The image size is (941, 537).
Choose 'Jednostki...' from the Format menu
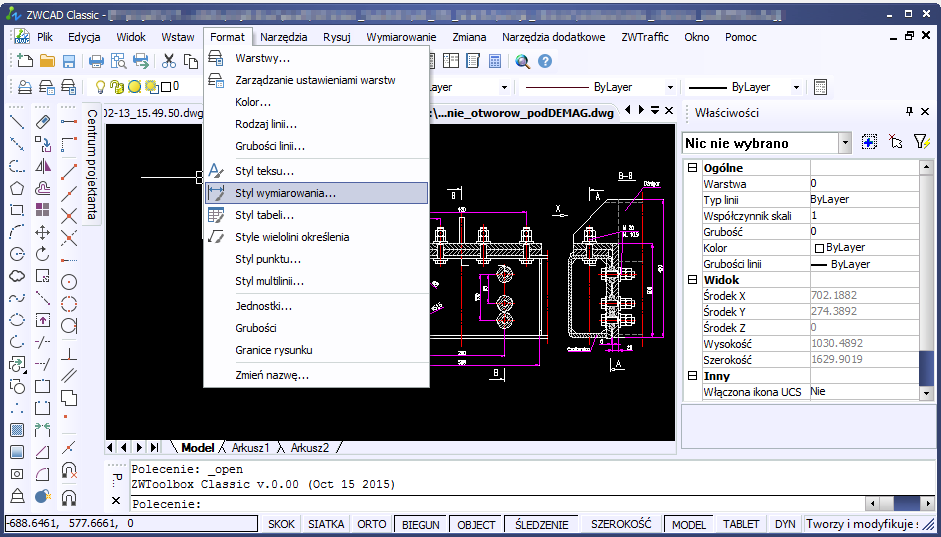[316, 306]
